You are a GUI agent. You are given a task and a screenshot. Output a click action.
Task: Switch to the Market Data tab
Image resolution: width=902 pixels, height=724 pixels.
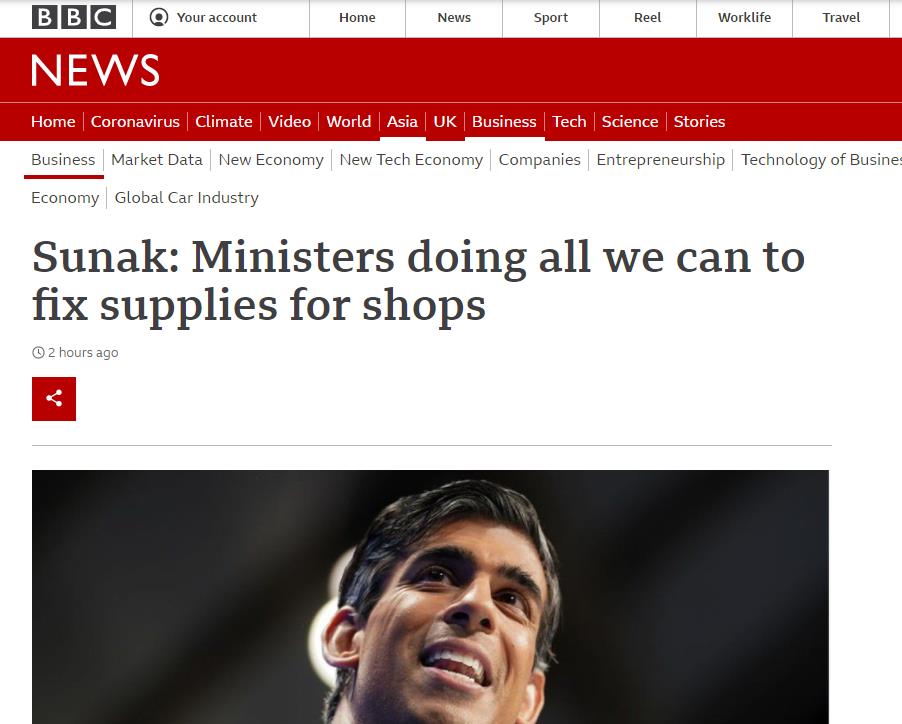[156, 159]
